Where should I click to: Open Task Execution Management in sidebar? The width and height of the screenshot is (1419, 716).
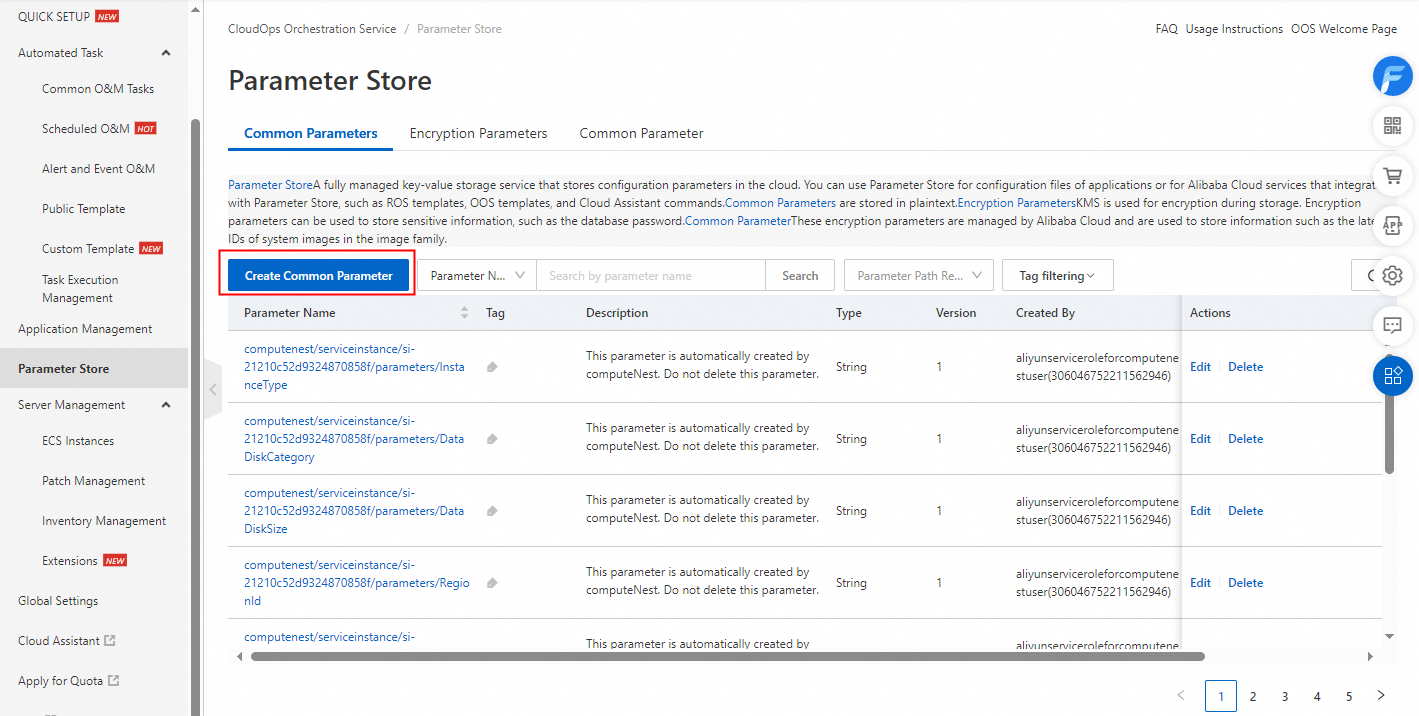pyautogui.click(x=80, y=289)
